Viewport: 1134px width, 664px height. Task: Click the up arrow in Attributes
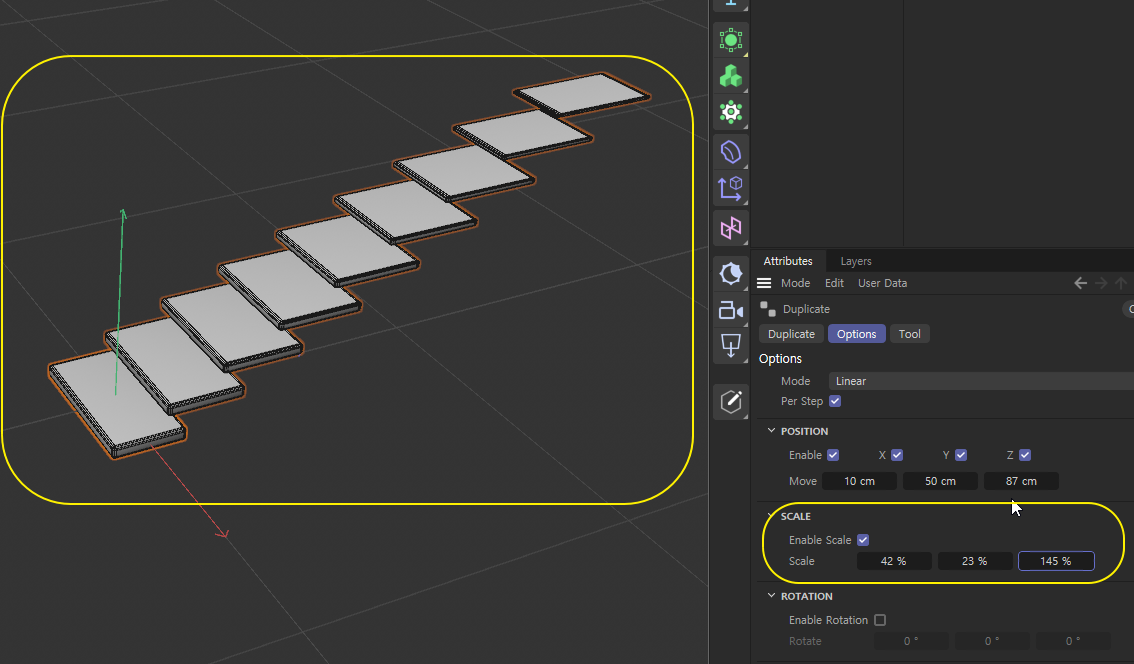pos(1121,283)
